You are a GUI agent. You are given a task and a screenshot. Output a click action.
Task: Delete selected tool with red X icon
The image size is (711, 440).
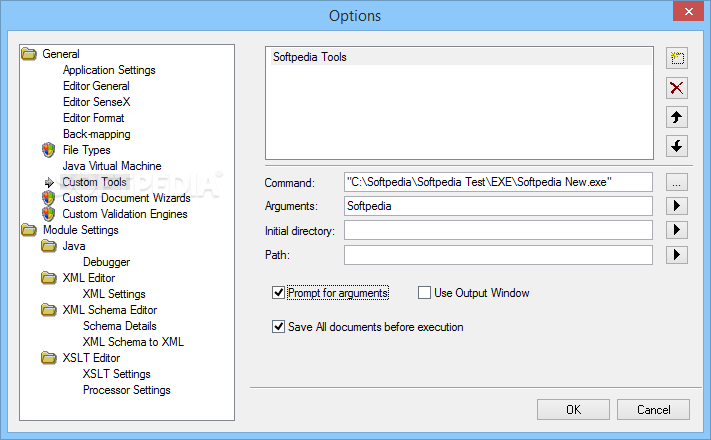677,88
